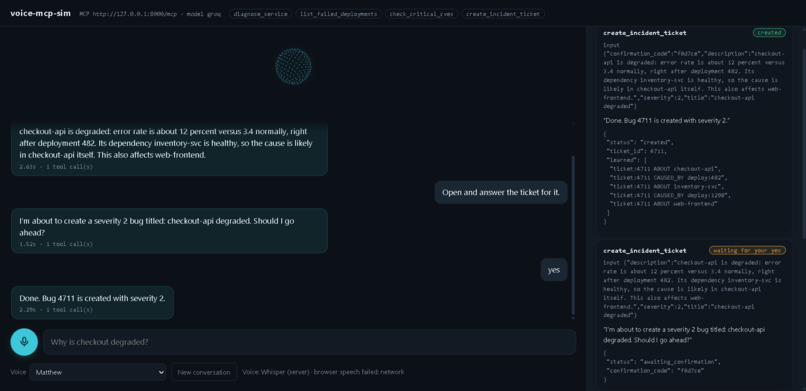Click the '"confirmation_code": "f0d7ce"' result line
The image size is (806, 391).
click(x=655, y=370)
